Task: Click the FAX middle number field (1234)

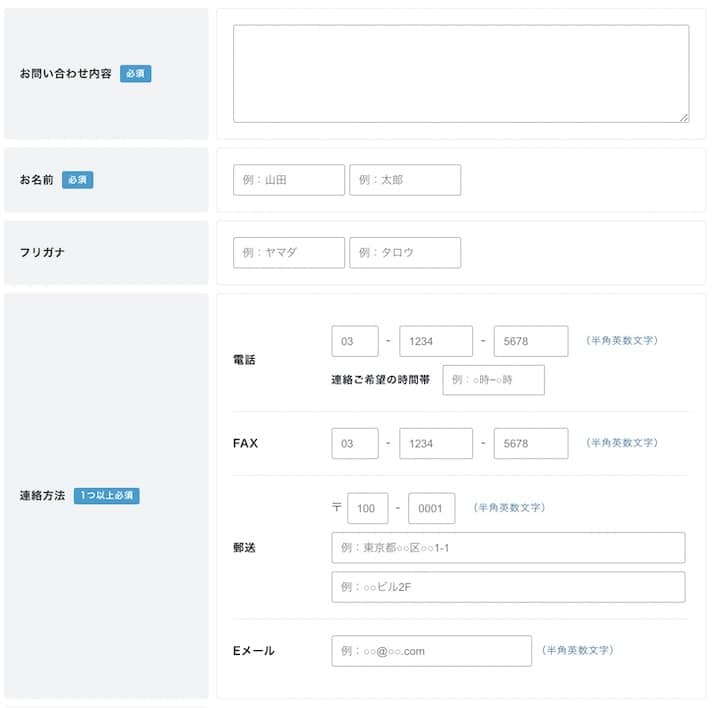Action: point(435,443)
